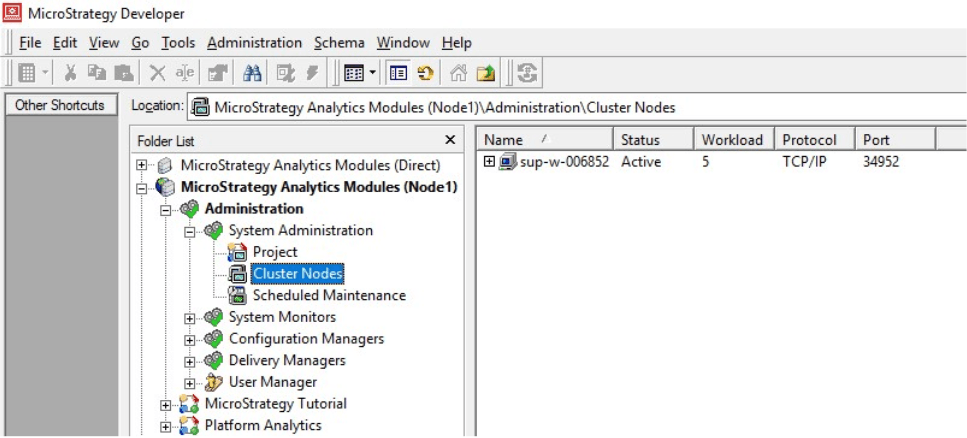Open the Help menu
This screenshot has height=438, width=967.
456,43
